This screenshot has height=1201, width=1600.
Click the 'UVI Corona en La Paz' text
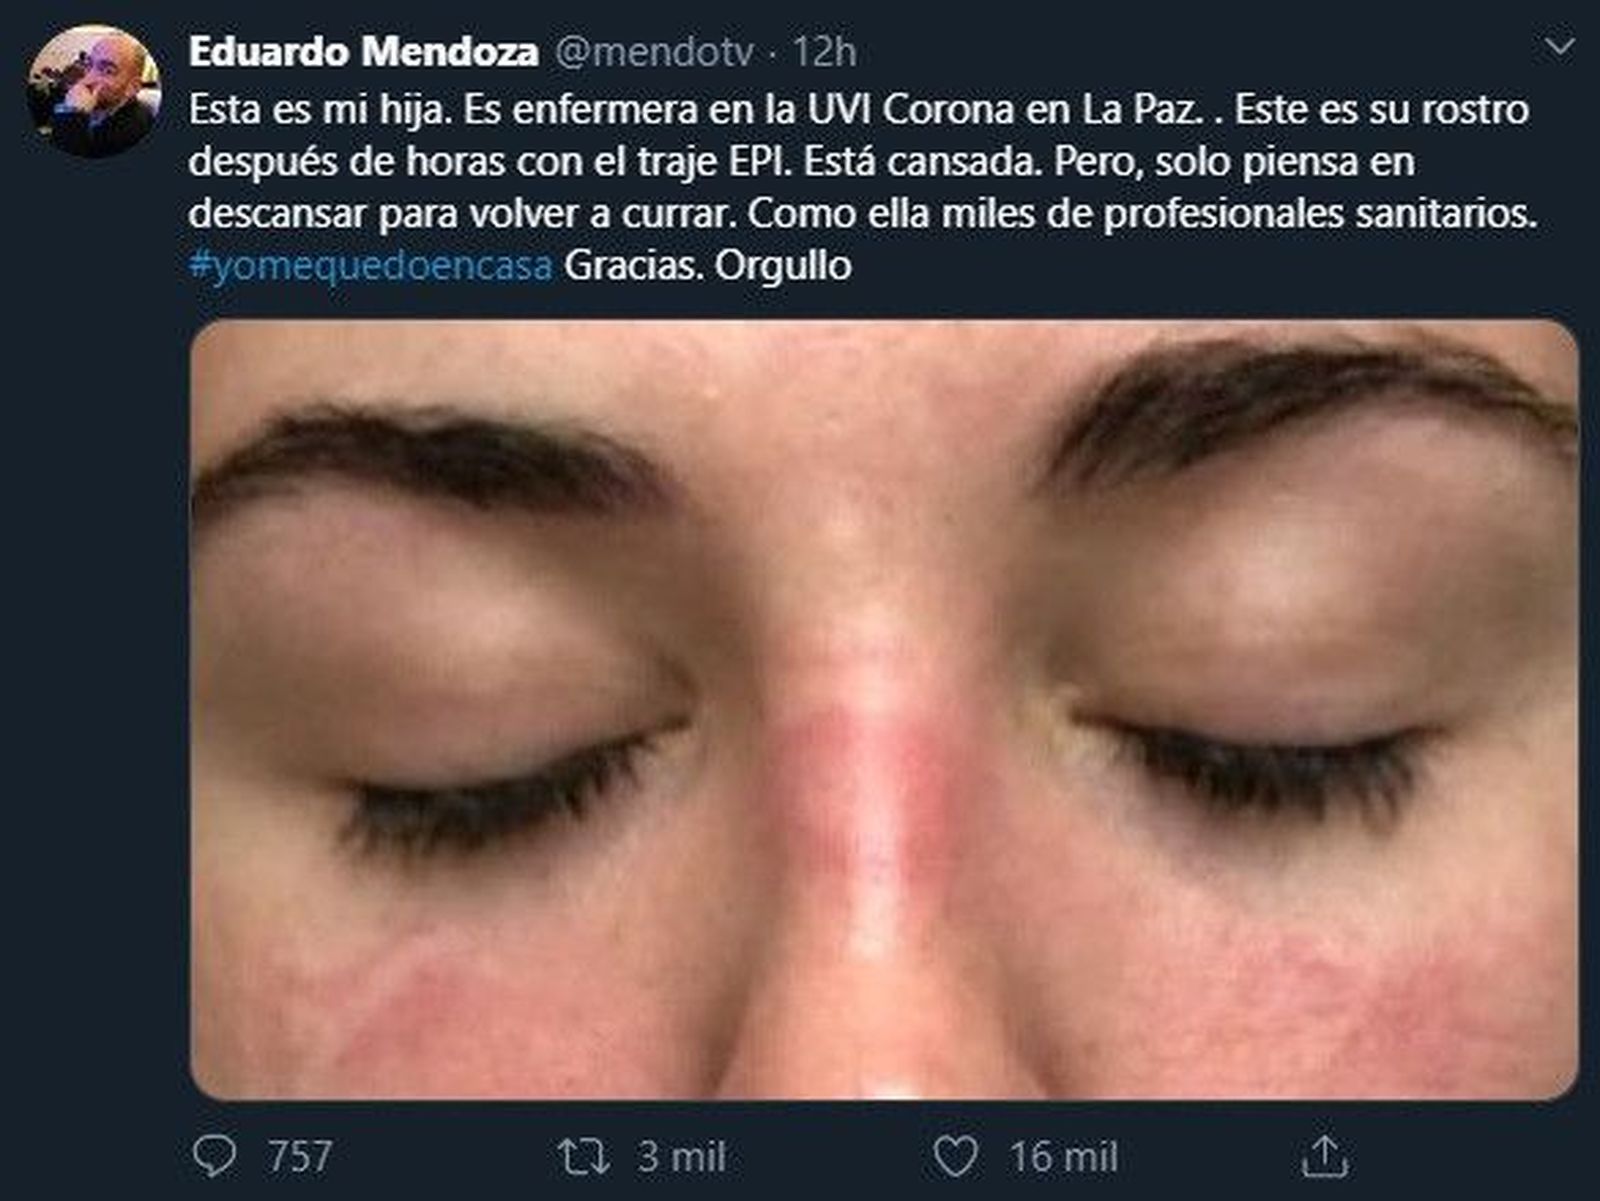coord(1003,109)
